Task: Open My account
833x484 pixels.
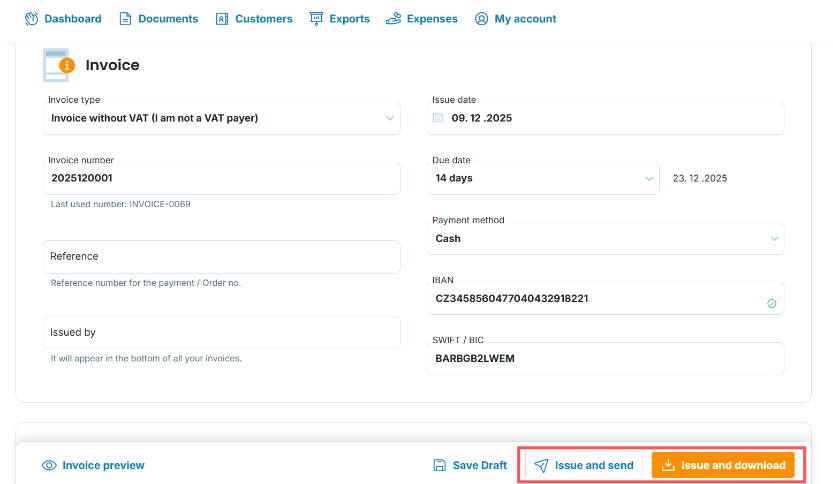Action: [515, 19]
